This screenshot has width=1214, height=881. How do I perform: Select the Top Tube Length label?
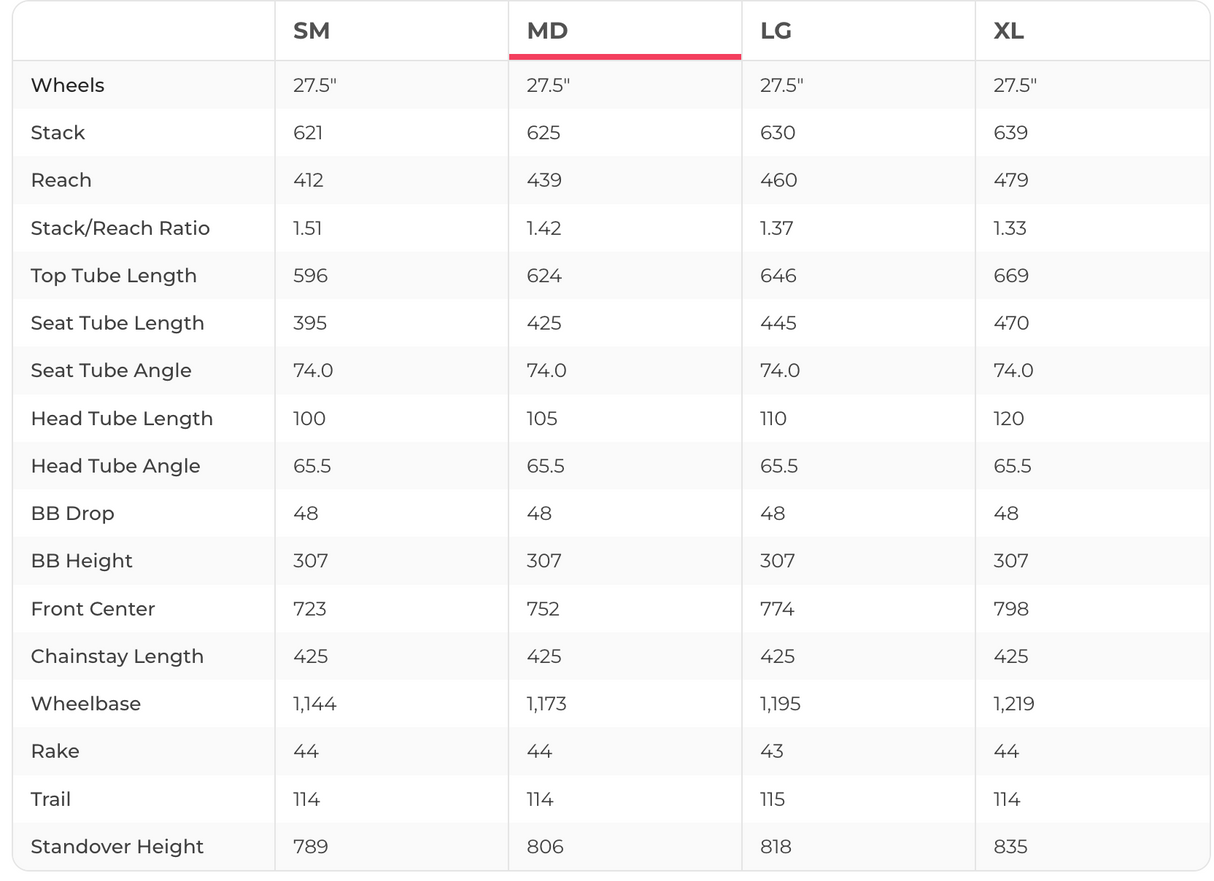click(x=114, y=276)
